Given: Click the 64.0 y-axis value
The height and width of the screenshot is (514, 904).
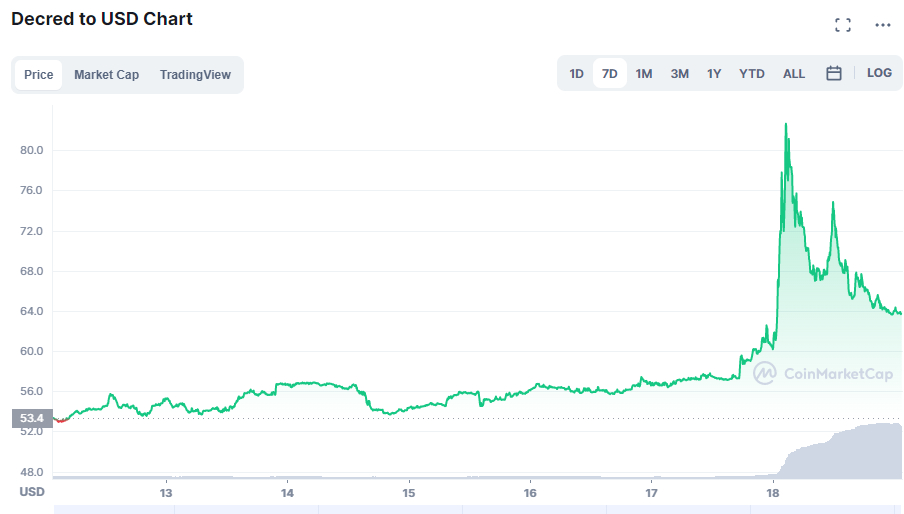Looking at the screenshot, I should (x=32, y=311).
